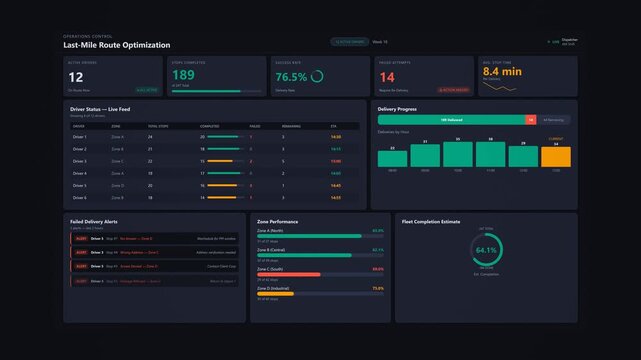Click the red failed segment of Delivery Progress
Screen dimensions: 641x360
tap(531, 120)
